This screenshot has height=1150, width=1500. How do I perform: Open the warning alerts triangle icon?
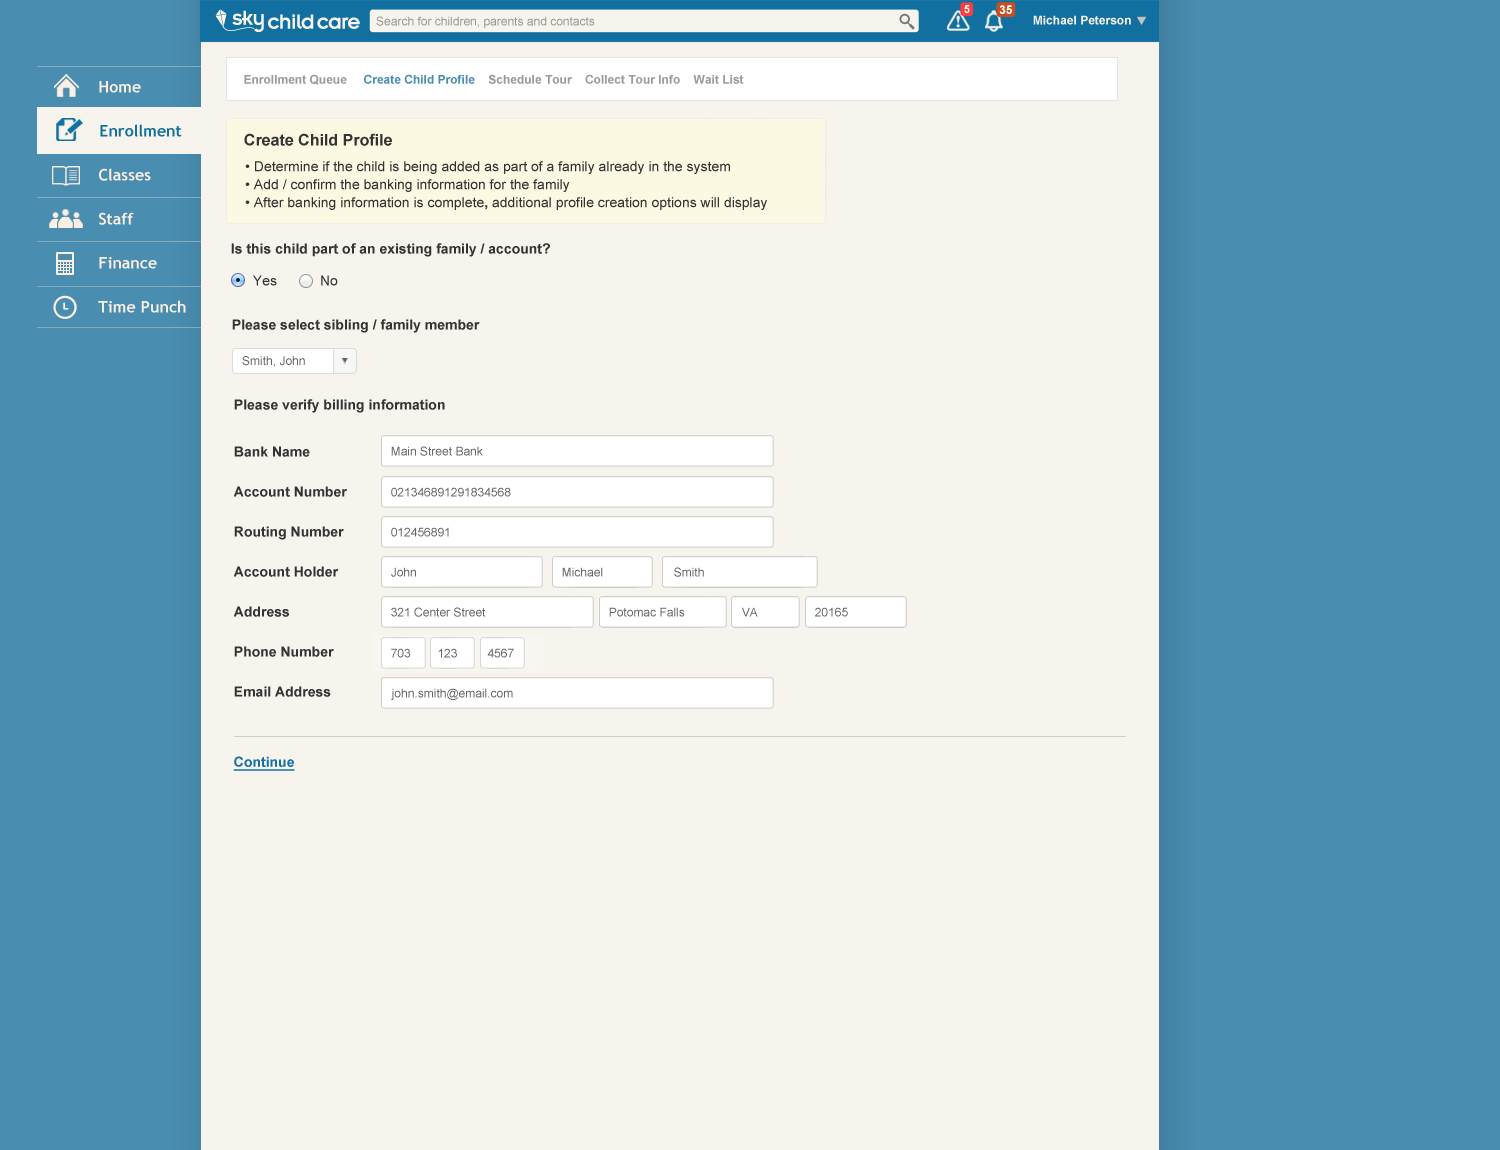(957, 21)
